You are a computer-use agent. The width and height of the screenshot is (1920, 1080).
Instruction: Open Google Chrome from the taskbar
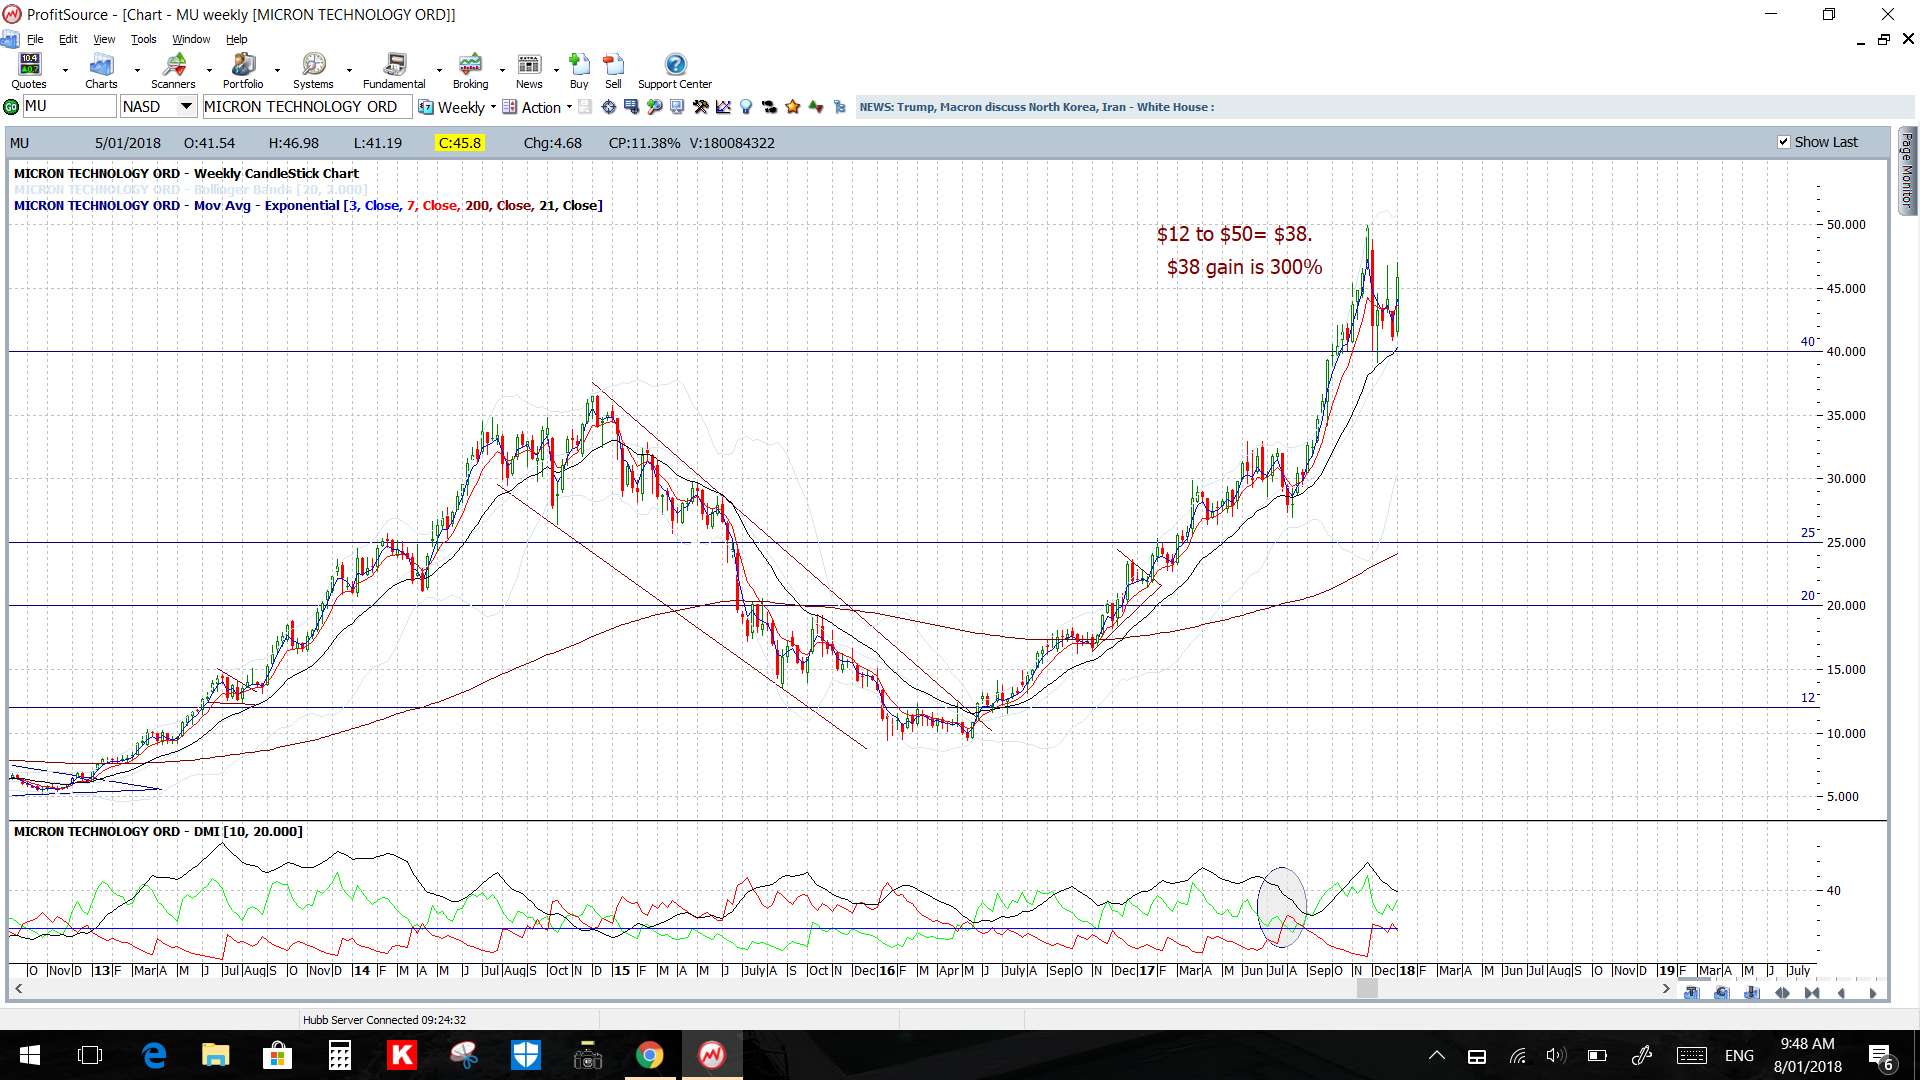click(x=649, y=1055)
